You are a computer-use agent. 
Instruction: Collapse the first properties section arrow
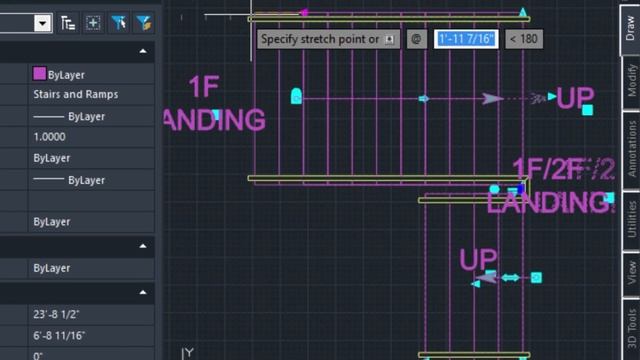pyautogui.click(x=143, y=51)
